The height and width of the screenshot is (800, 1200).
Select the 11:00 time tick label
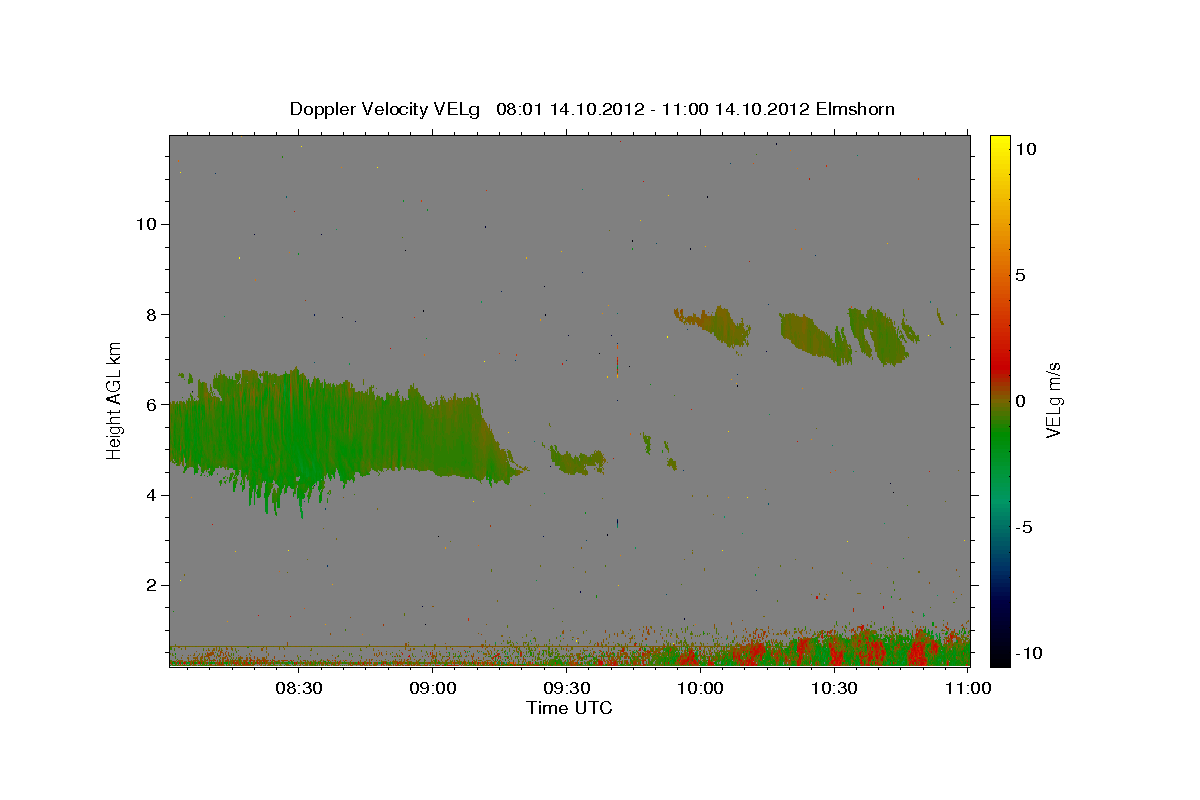point(967,688)
